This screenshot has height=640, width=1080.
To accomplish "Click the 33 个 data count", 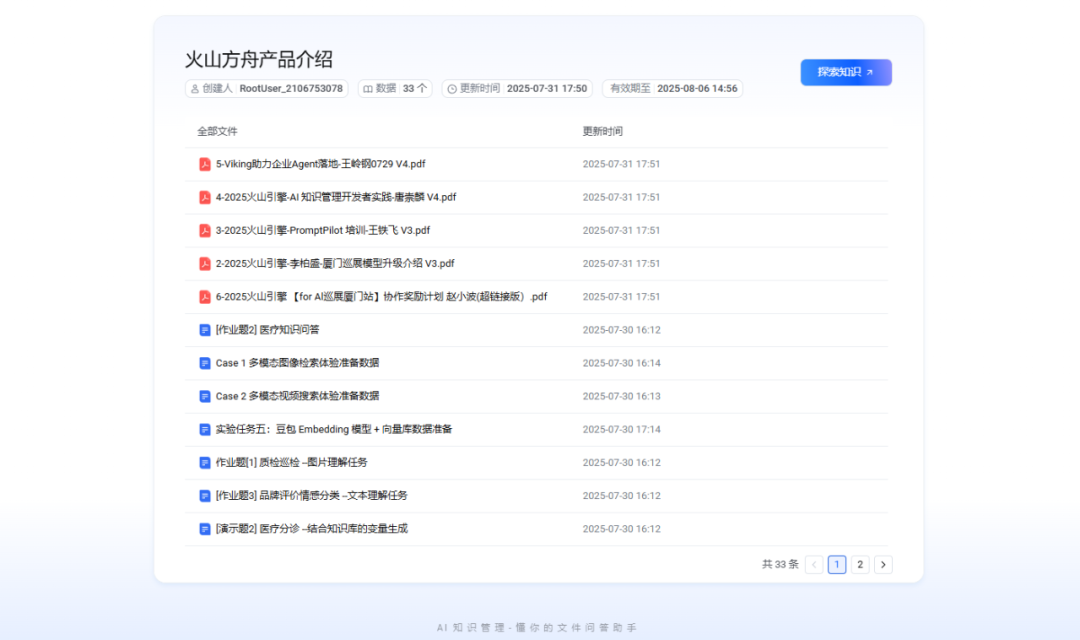I will (415, 89).
